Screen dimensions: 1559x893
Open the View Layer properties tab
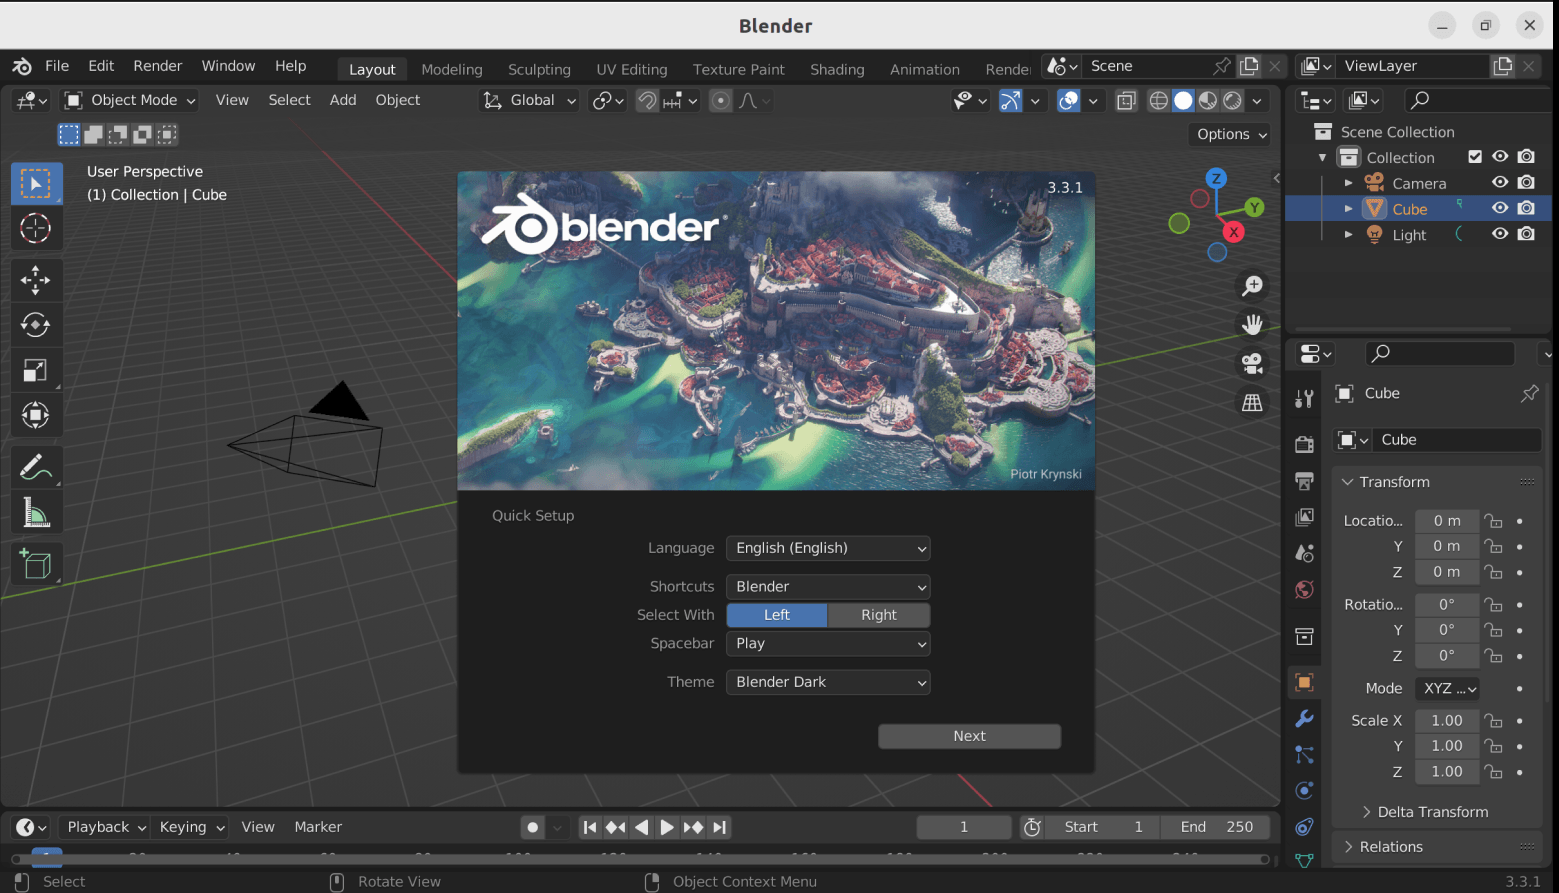coord(1304,517)
